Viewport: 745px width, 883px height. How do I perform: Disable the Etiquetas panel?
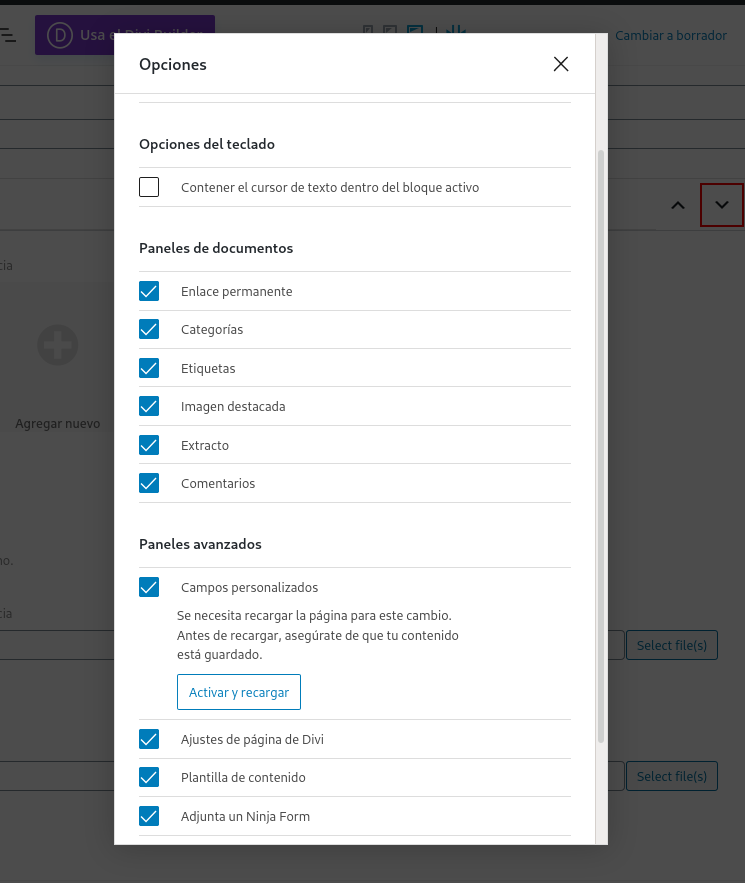coord(149,368)
